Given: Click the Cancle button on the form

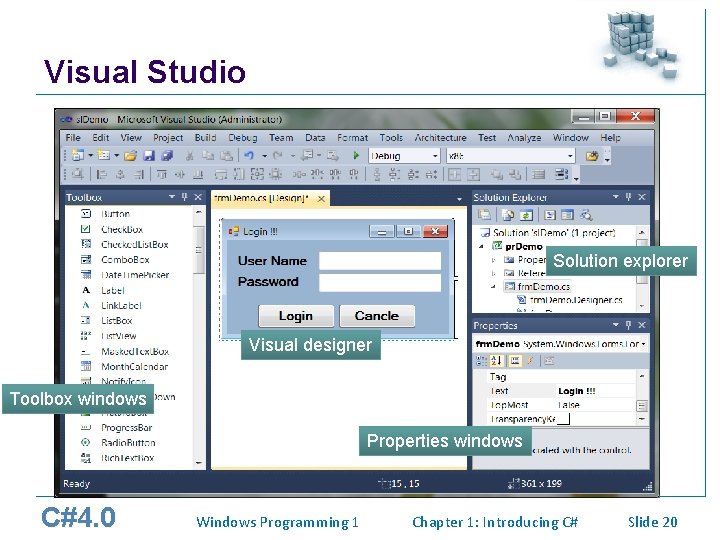Looking at the screenshot, I should (x=377, y=316).
